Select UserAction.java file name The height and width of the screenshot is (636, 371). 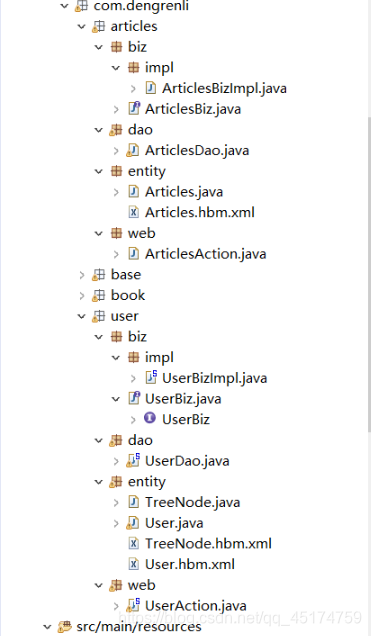[x=196, y=606]
